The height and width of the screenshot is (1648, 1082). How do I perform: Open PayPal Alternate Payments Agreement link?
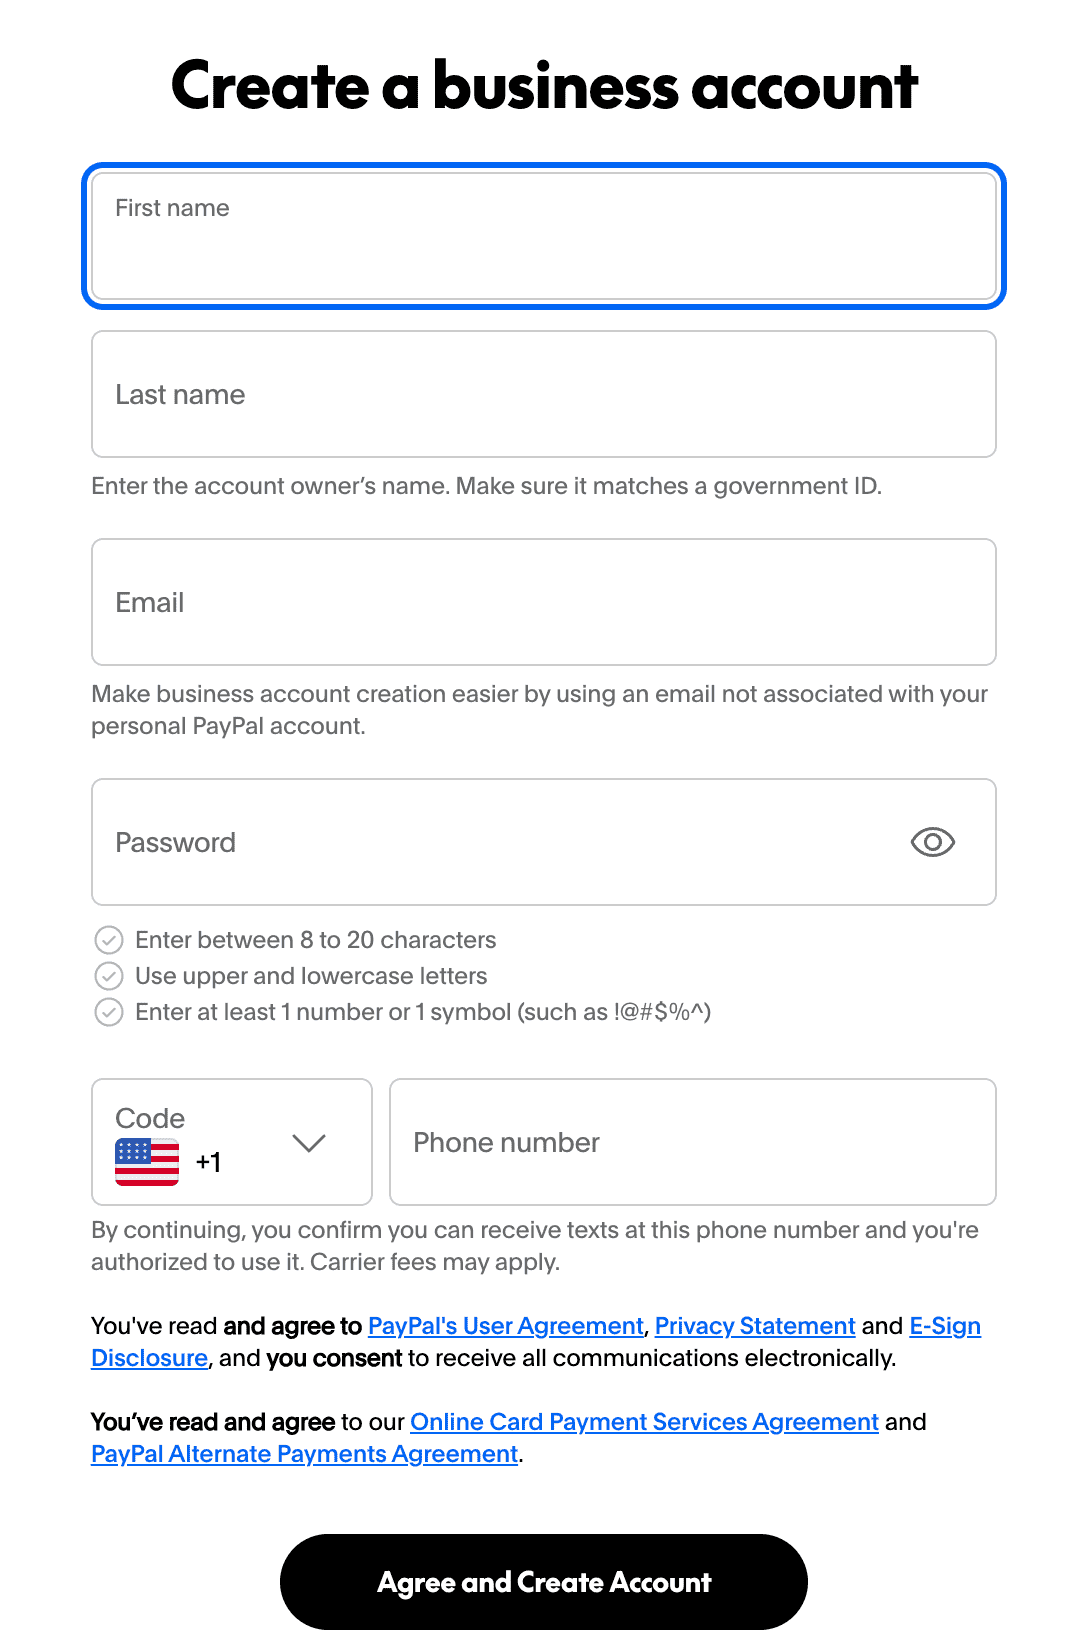pyautogui.click(x=304, y=1454)
